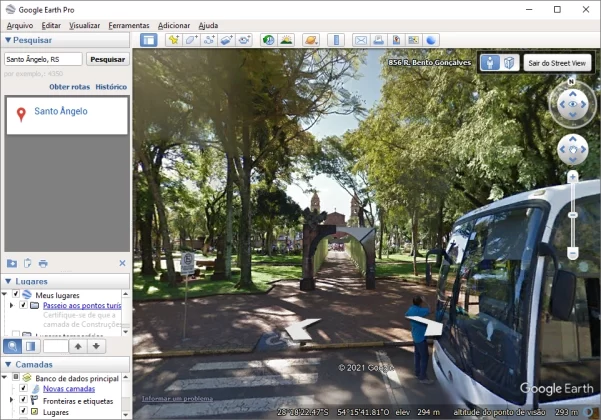Click the zoom slider handle
The image size is (601, 420).
click(x=573, y=215)
